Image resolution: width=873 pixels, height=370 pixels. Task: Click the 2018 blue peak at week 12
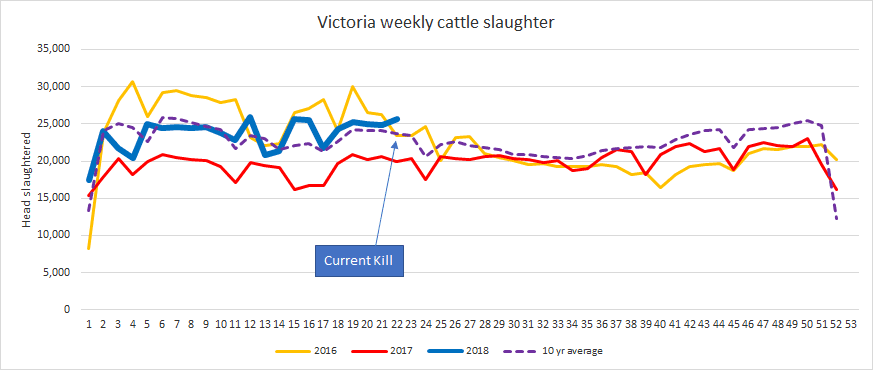click(x=250, y=117)
